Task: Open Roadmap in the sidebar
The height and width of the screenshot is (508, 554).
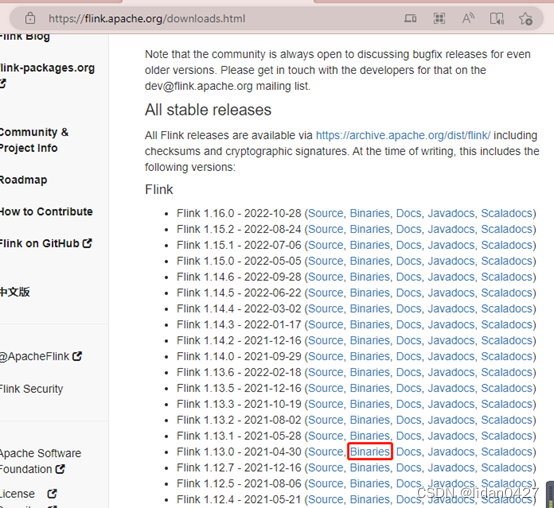Action: [x=23, y=180]
